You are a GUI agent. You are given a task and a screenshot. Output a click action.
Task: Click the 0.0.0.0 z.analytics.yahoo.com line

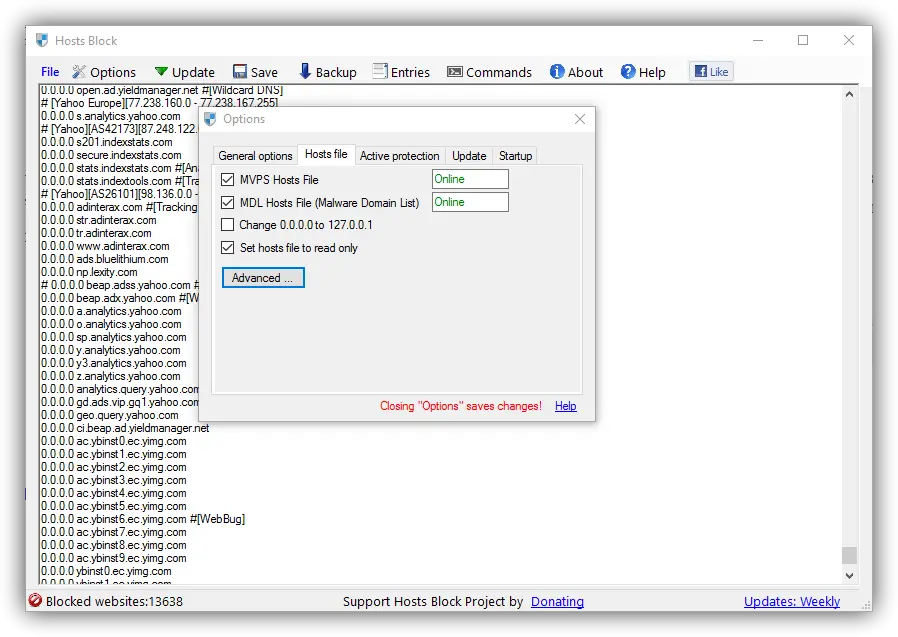coord(111,376)
